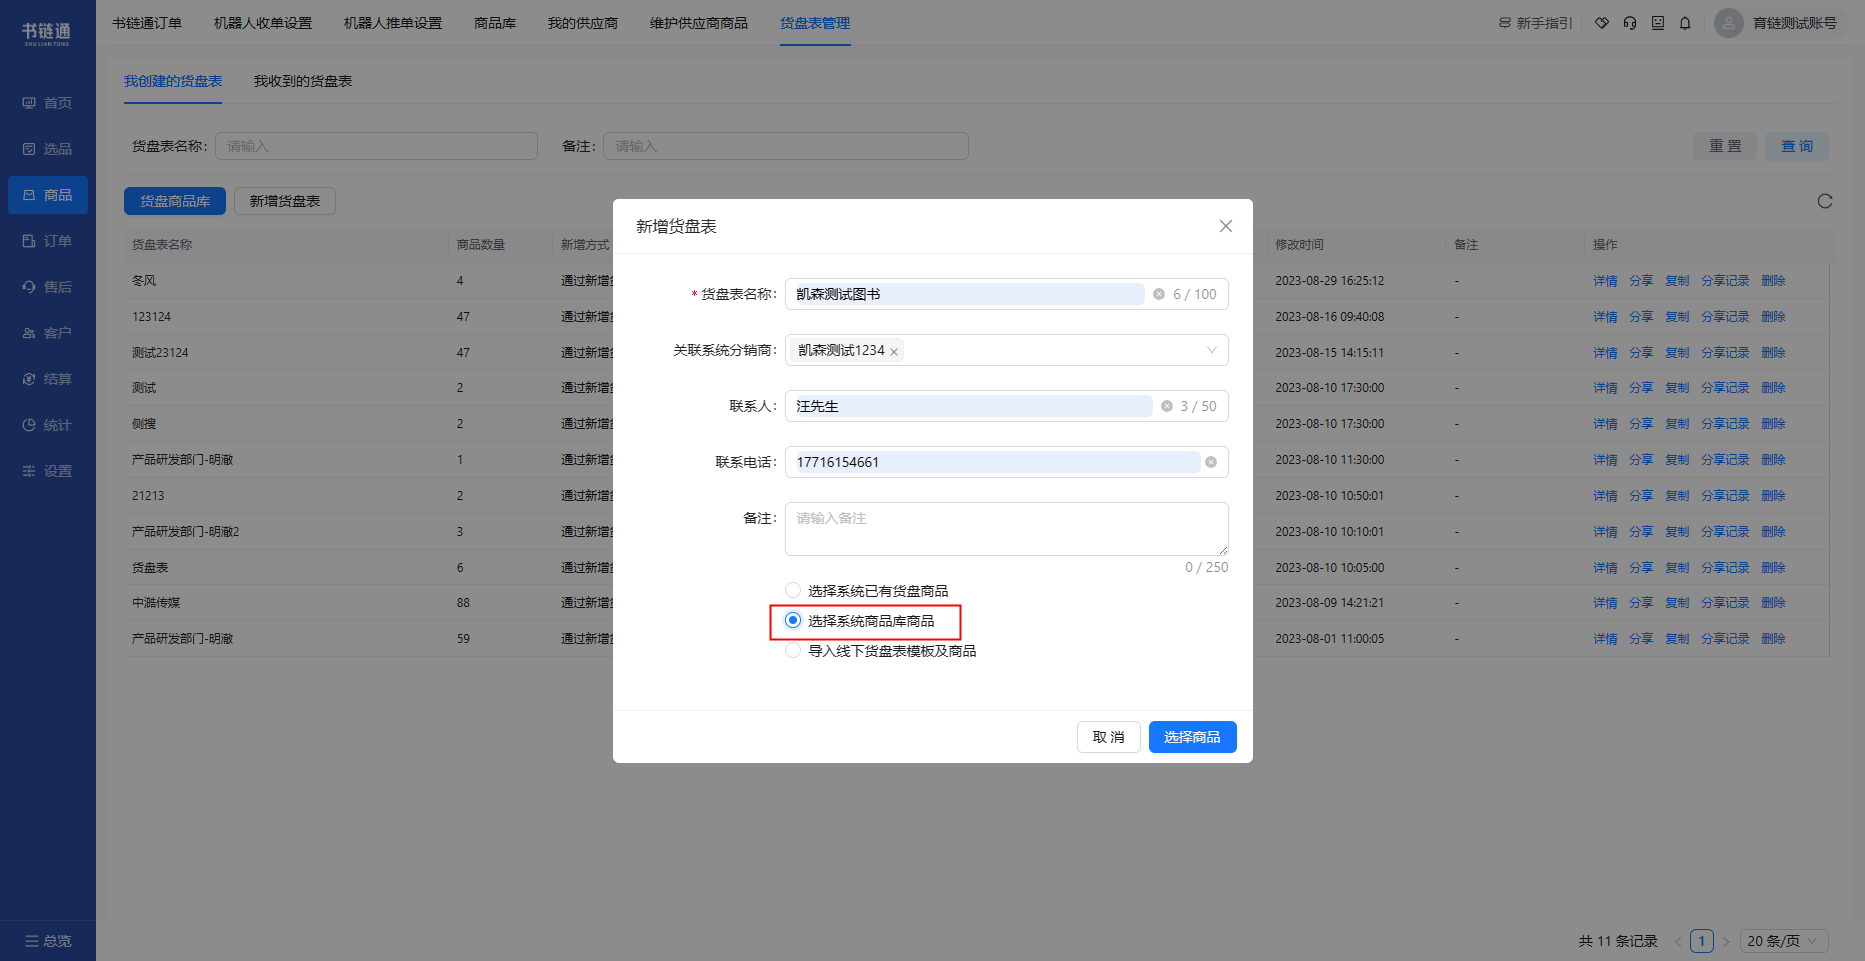
Task: Select 选择系统已有货盘商品 radio option
Action: point(793,590)
